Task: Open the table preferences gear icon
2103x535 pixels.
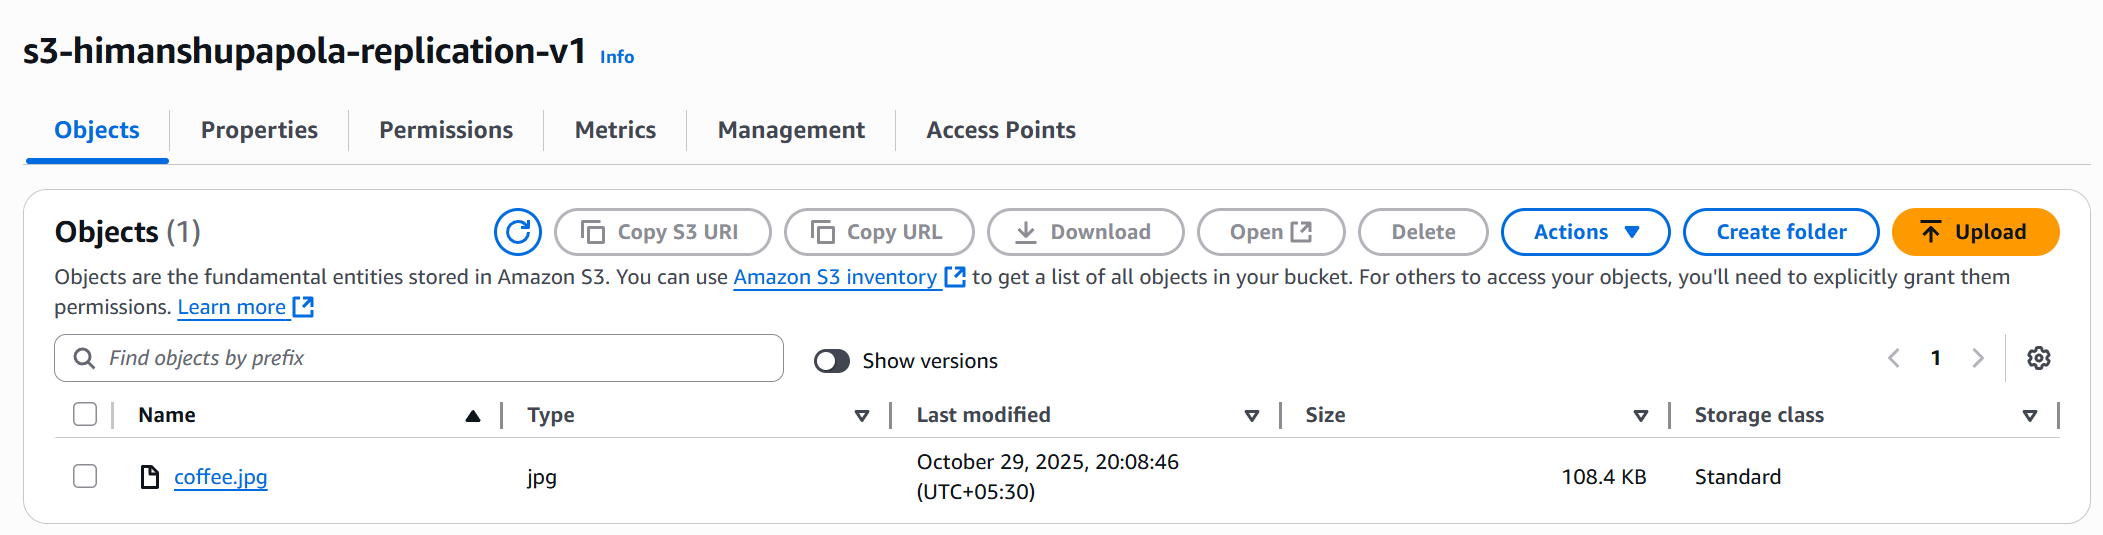Action: coord(2038,358)
